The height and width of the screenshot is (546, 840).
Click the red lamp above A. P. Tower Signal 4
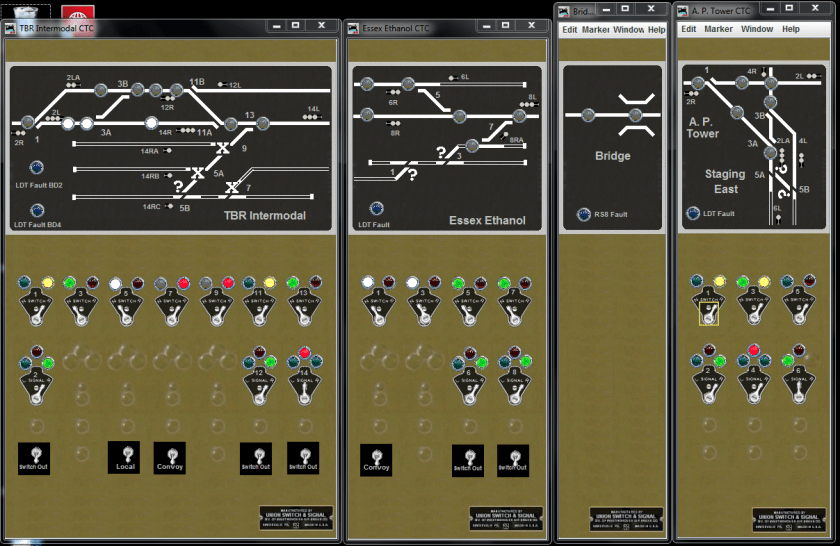(x=753, y=350)
